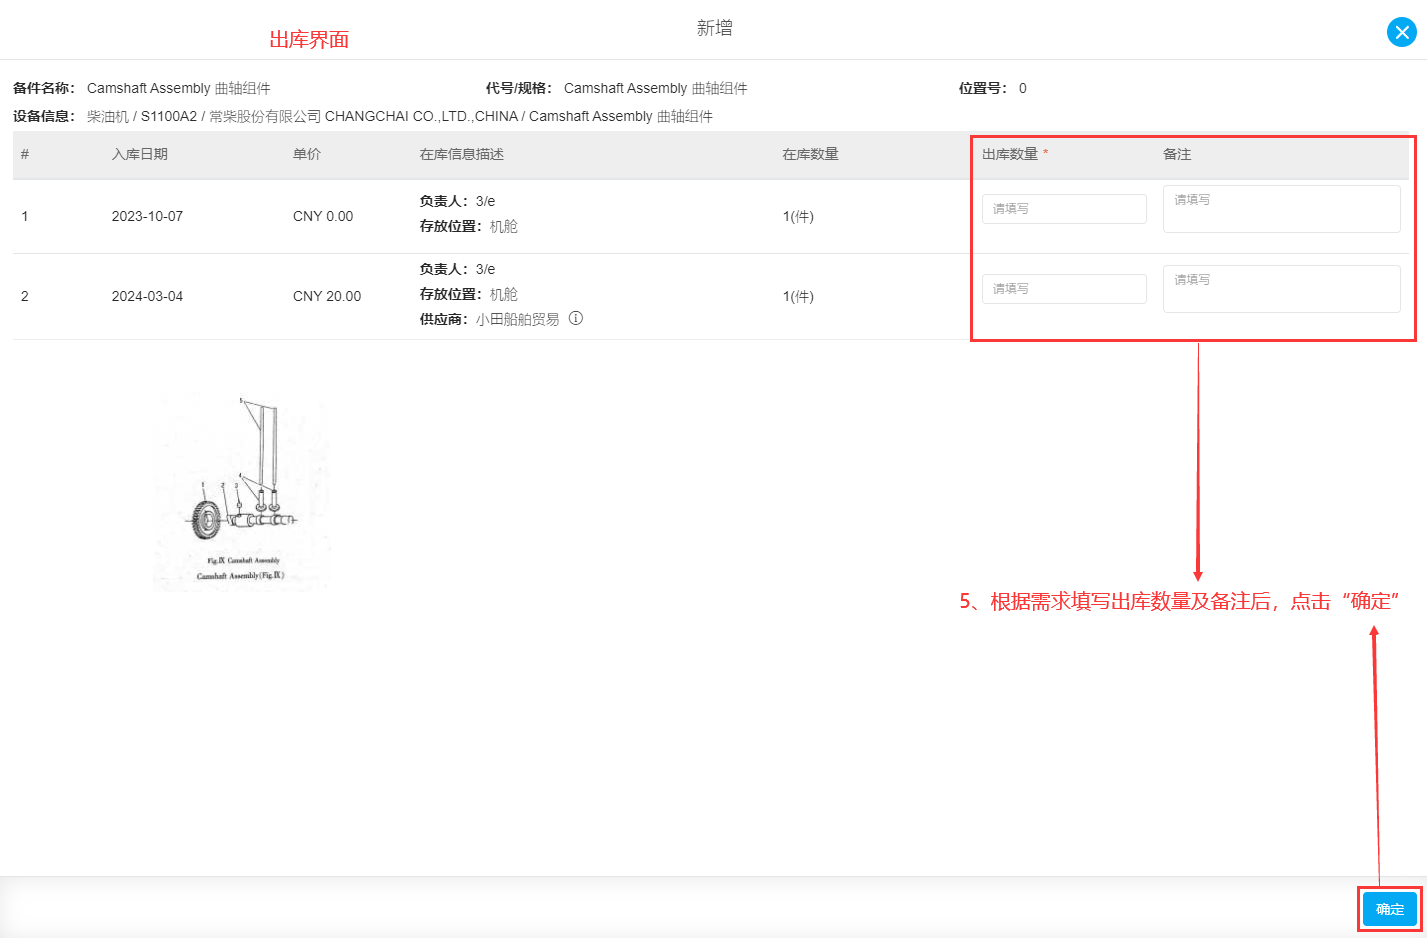Image resolution: width=1427 pixels, height=938 pixels.
Task: Click the price CNY 0.00
Action: tap(323, 216)
